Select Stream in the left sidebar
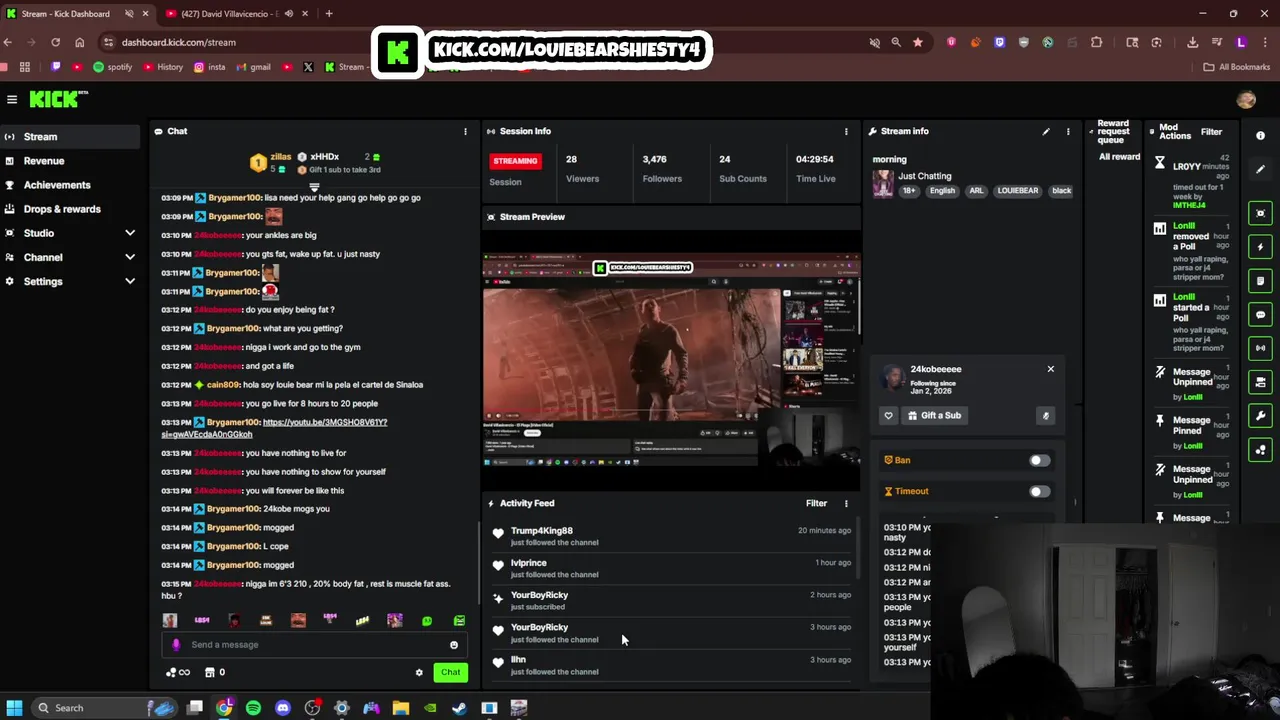The image size is (1280, 720). click(x=70, y=137)
